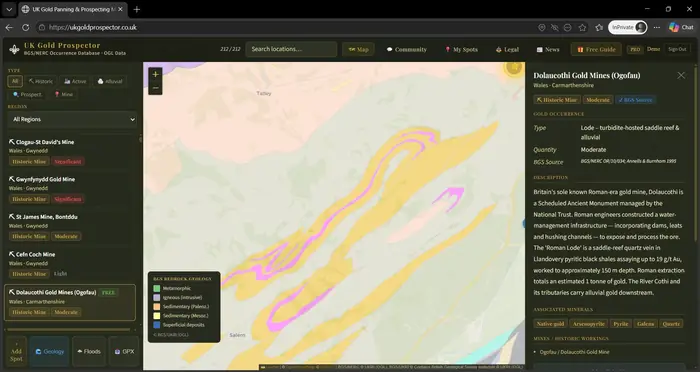This screenshot has height=372, width=700.
Task: Open the Legal page
Action: [x=507, y=50]
